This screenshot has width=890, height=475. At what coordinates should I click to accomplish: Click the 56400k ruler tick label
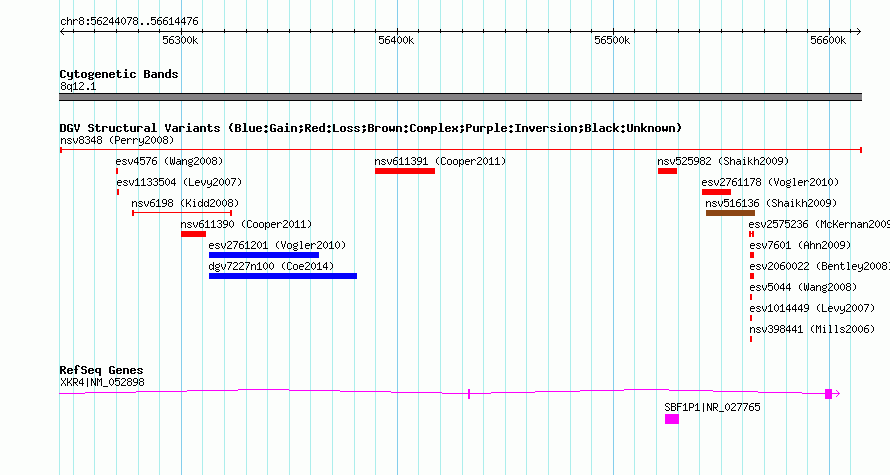pos(396,41)
